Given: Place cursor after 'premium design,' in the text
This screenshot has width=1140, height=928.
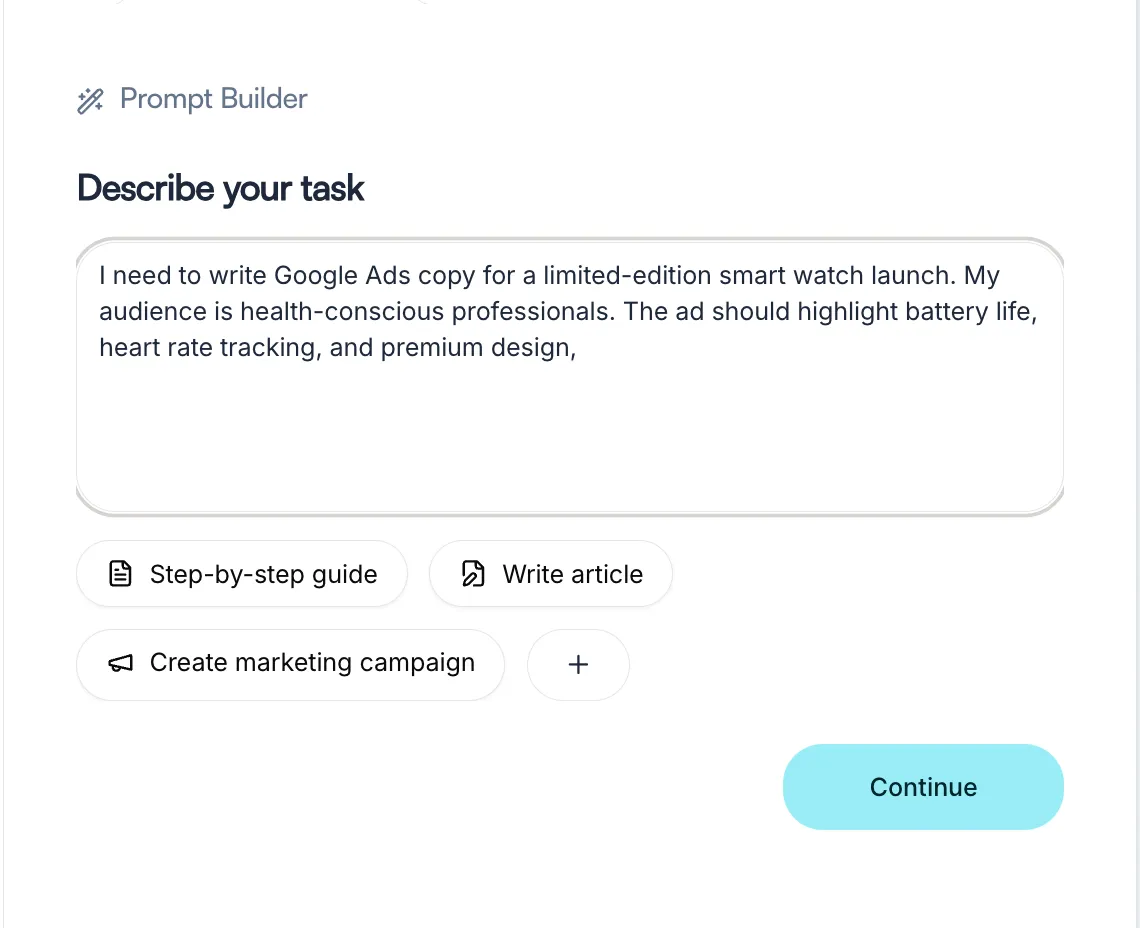Looking at the screenshot, I should pyautogui.click(x=578, y=348).
